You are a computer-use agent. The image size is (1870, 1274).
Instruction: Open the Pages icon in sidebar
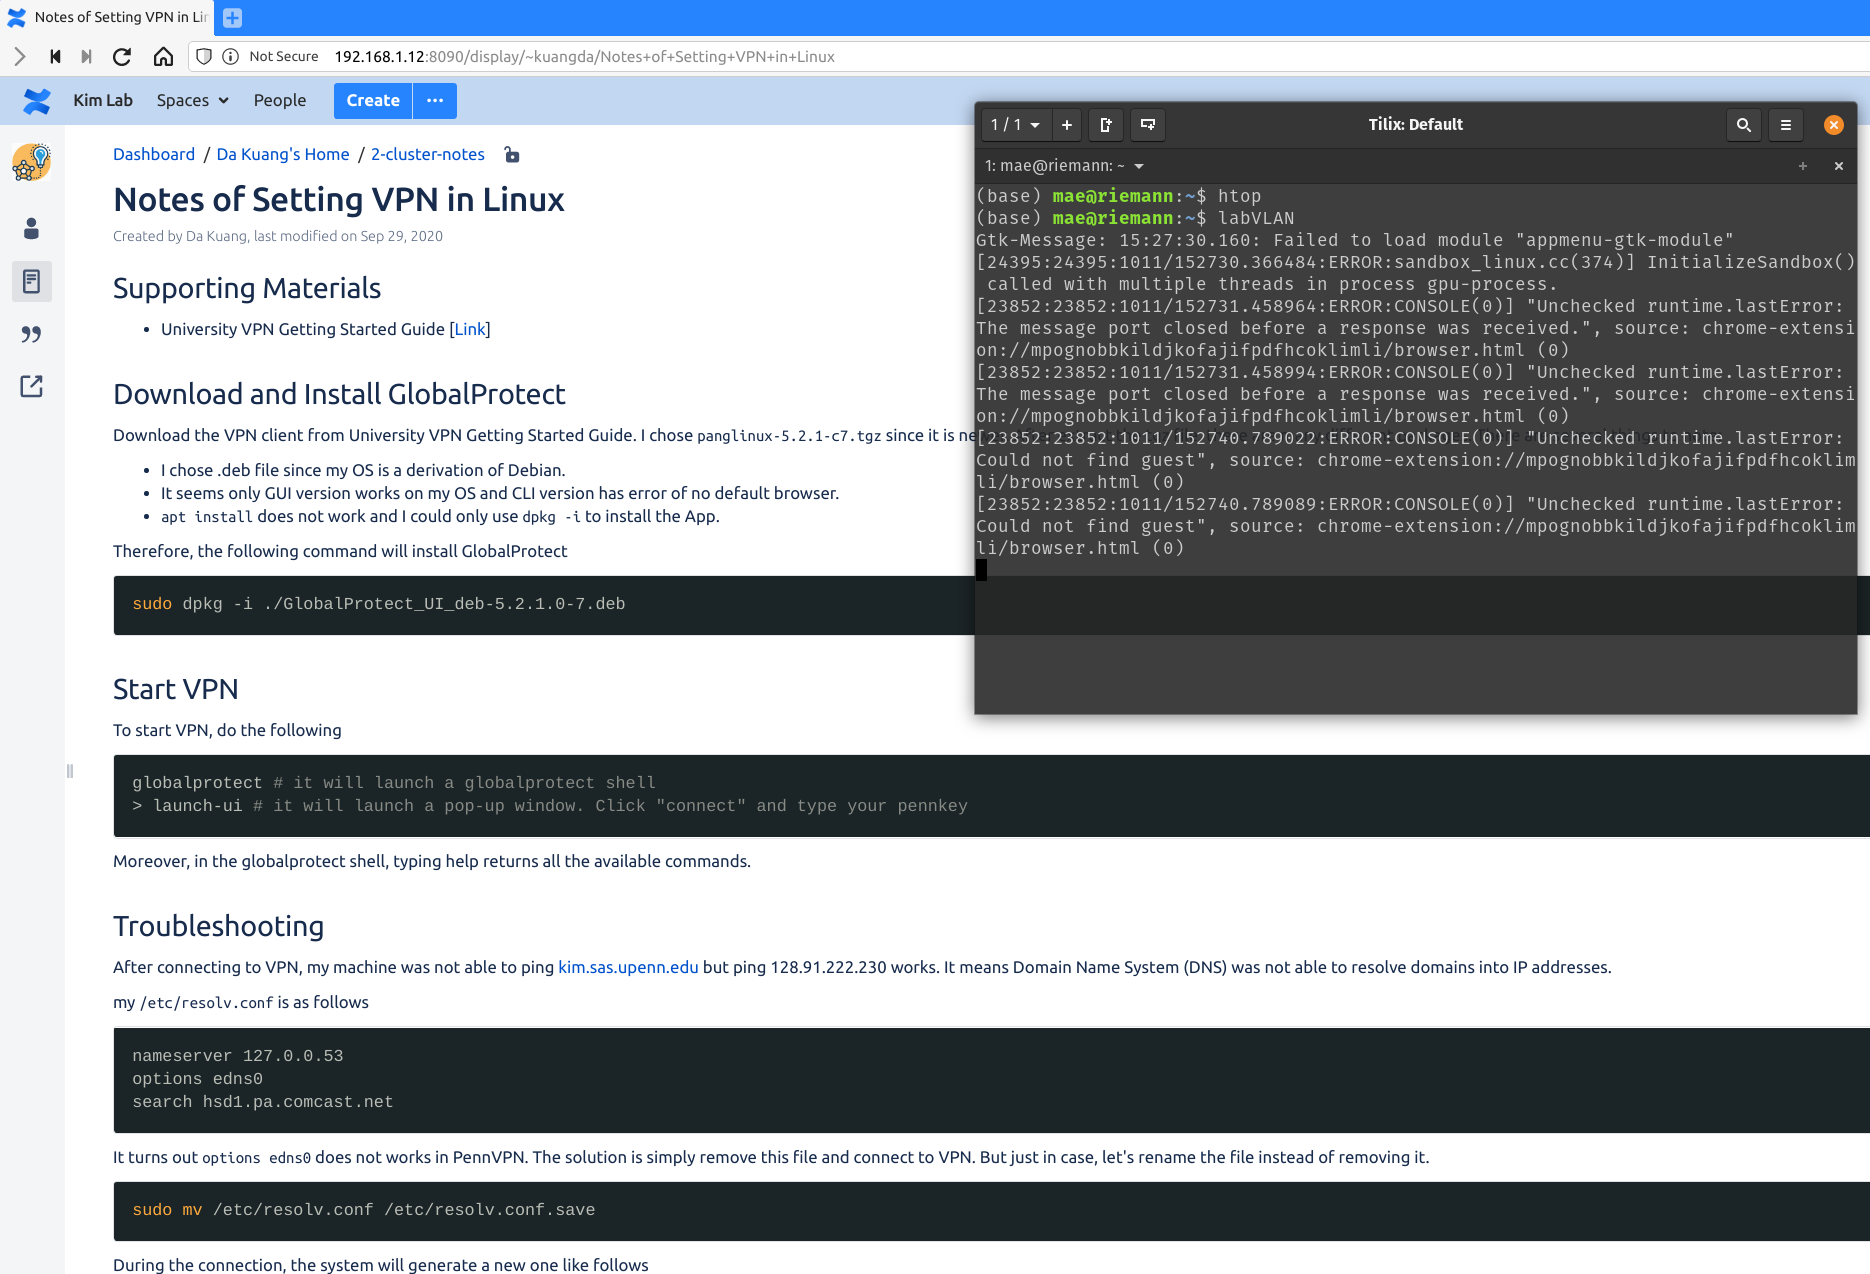point(32,282)
